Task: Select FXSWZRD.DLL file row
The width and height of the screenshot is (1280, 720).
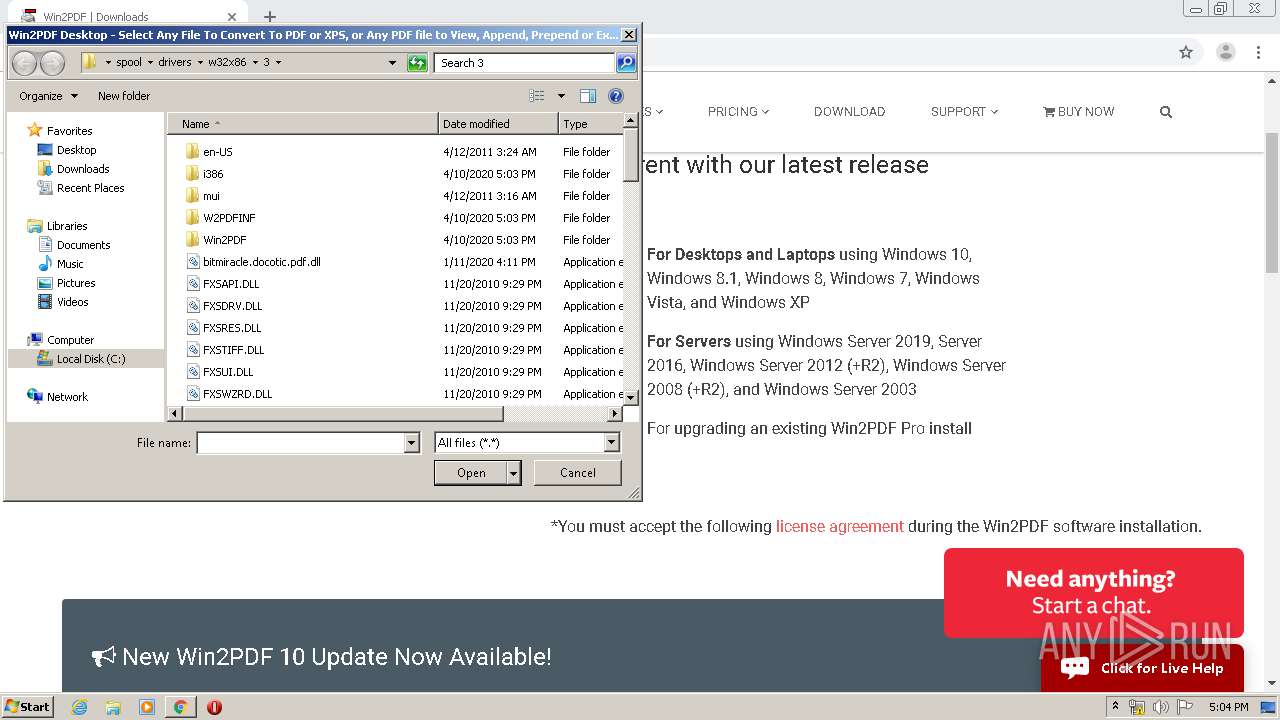Action: (x=395, y=394)
